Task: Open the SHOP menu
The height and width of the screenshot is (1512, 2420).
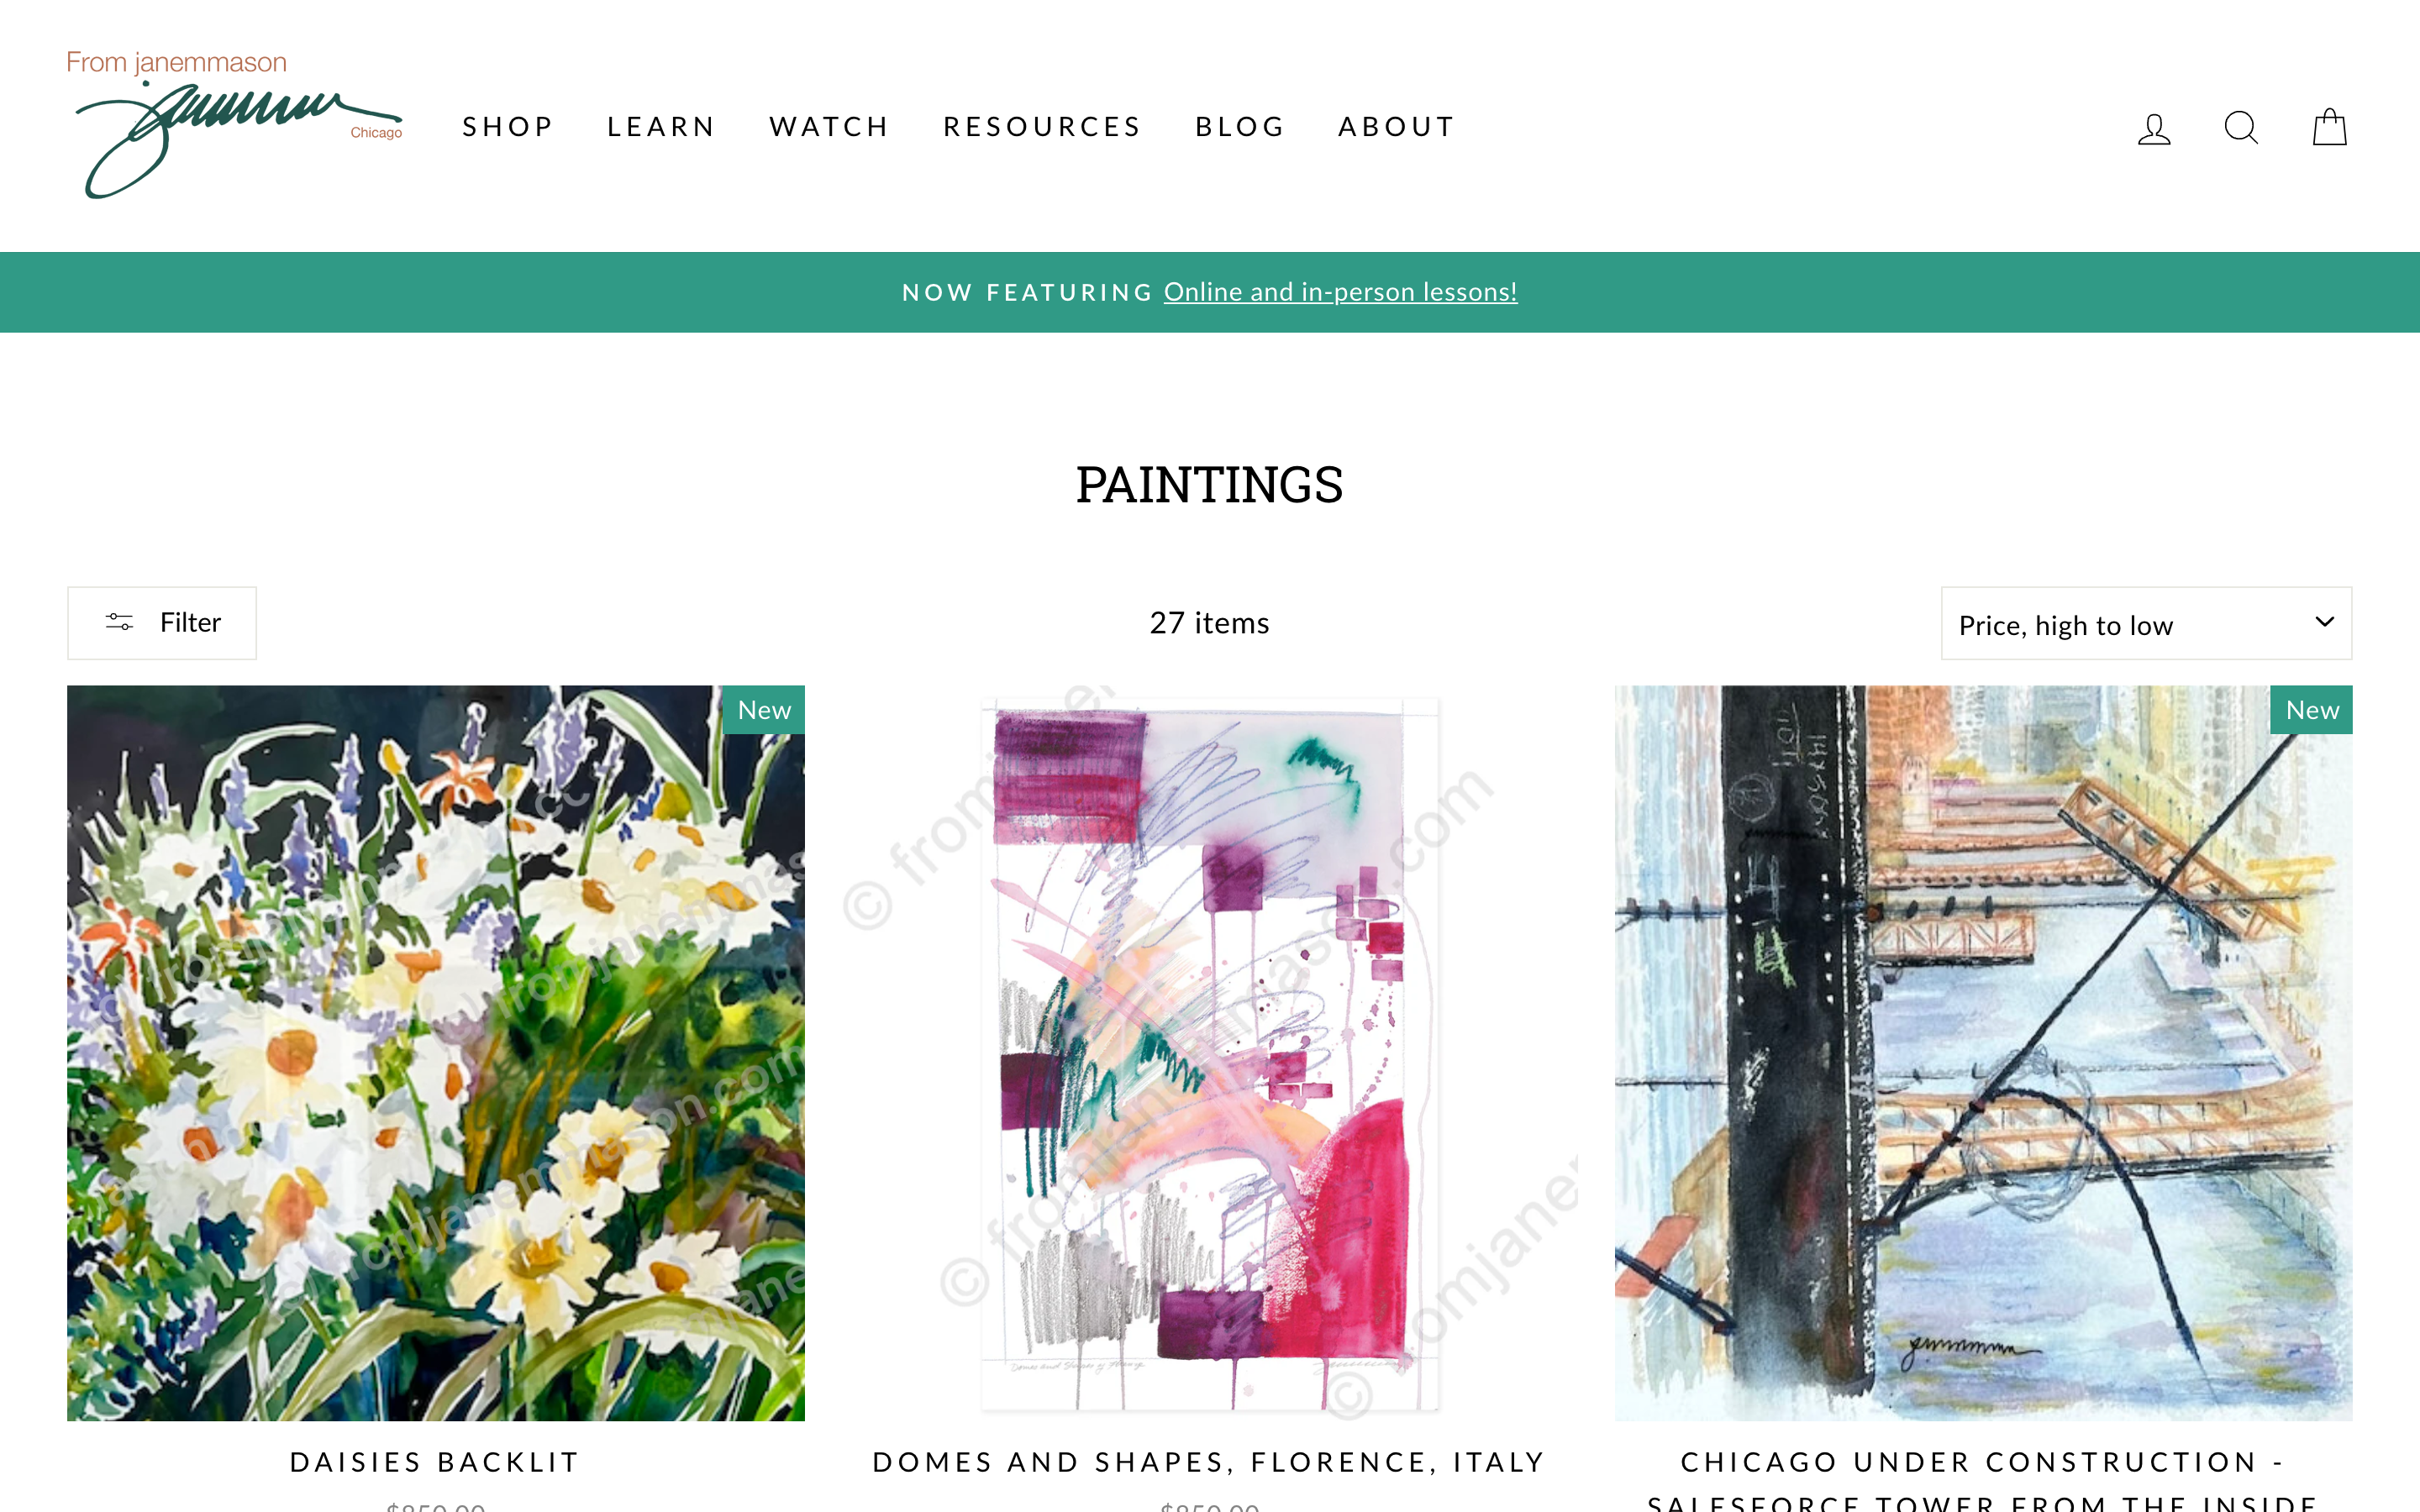Action: [508, 127]
